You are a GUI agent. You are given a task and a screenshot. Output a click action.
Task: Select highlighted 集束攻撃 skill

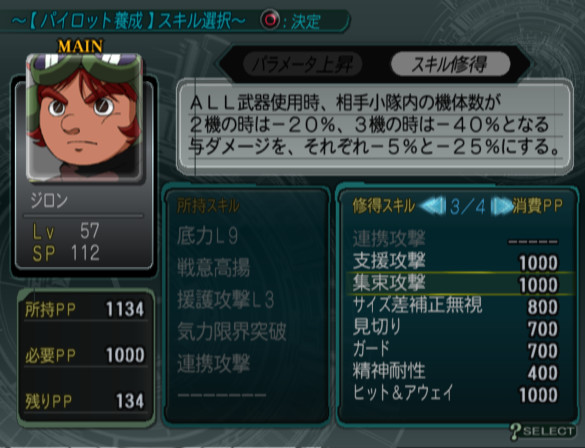(459, 283)
